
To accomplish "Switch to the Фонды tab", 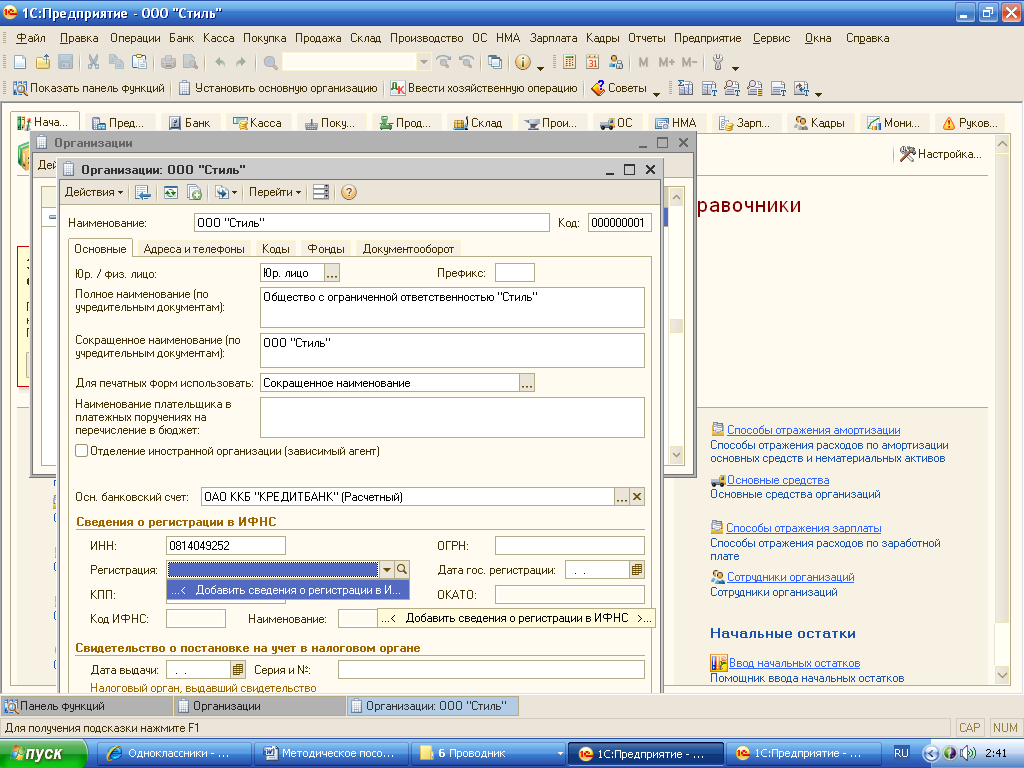I will point(326,249).
